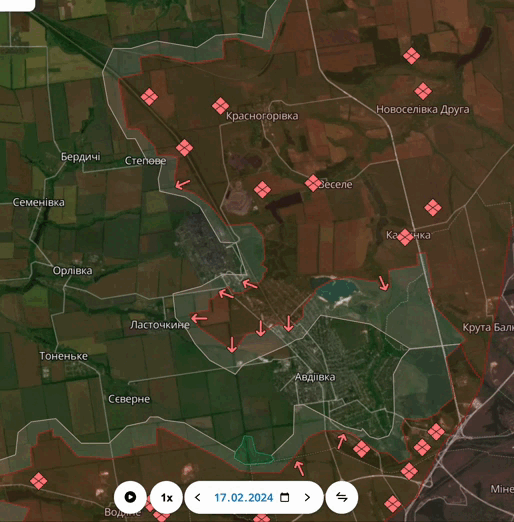Click the Степове village label
Viewport: 514px width, 522px height.
(146, 161)
